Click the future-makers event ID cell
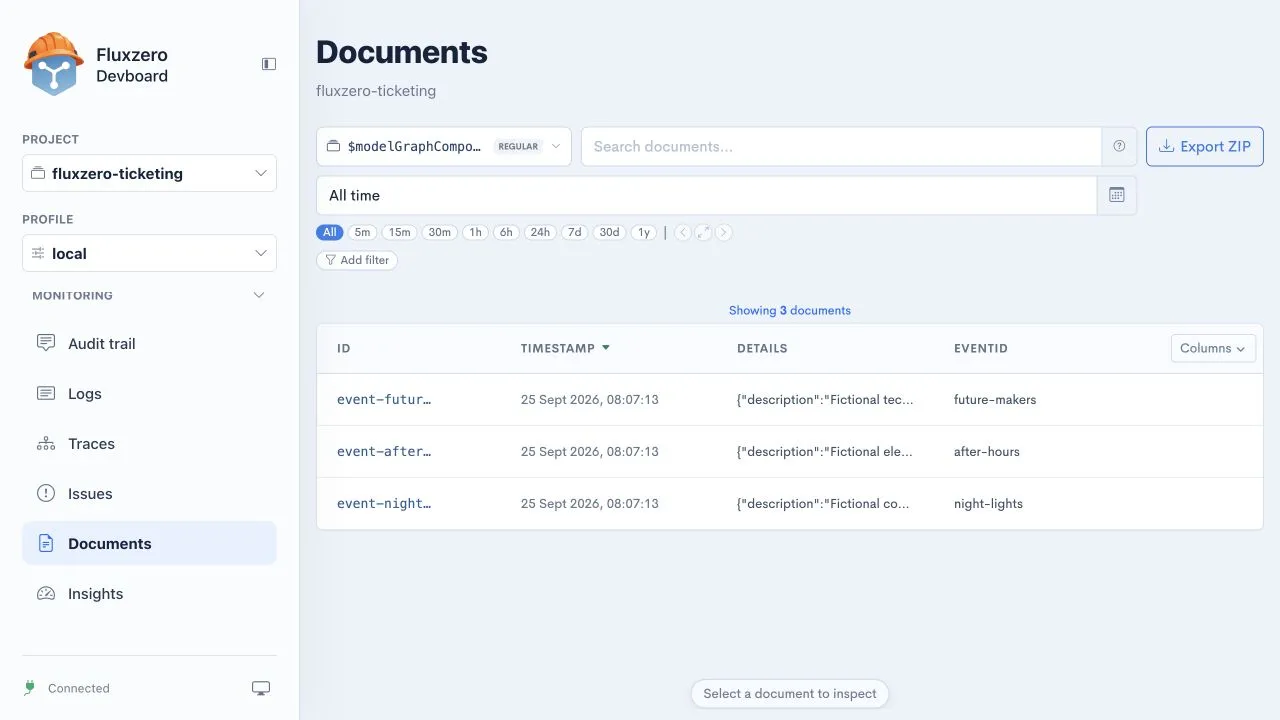1280x720 pixels. point(995,400)
